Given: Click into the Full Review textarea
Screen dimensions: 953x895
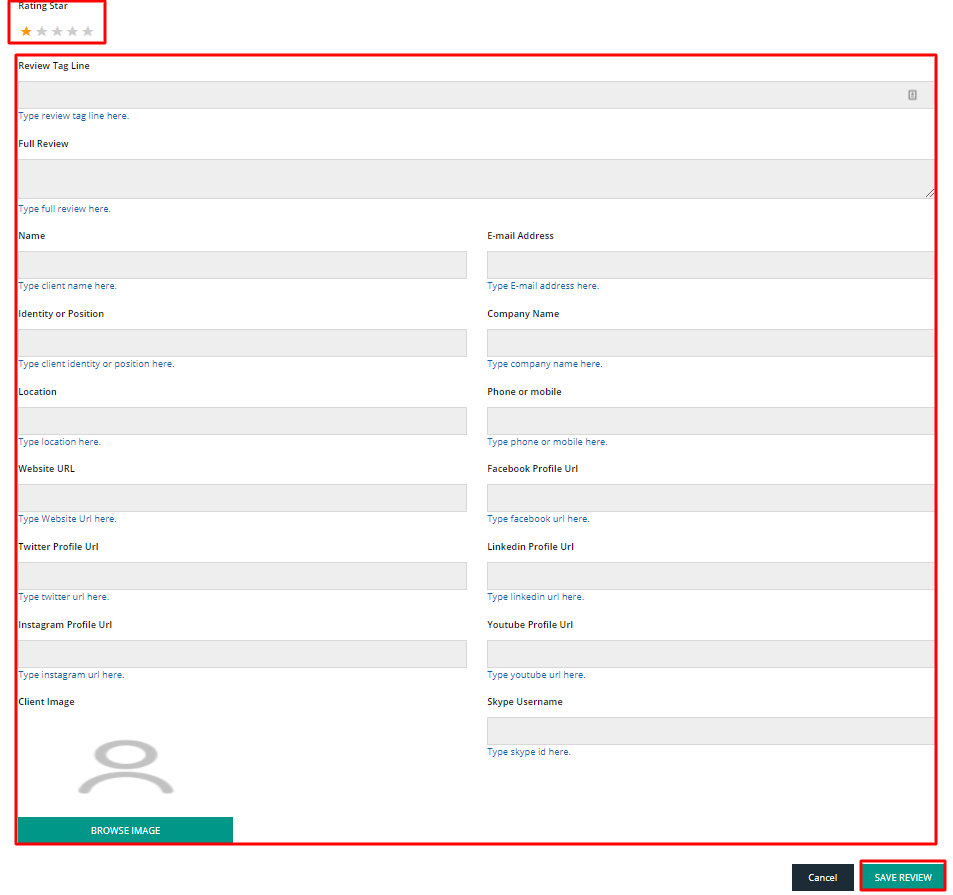Looking at the screenshot, I should tap(475, 179).
